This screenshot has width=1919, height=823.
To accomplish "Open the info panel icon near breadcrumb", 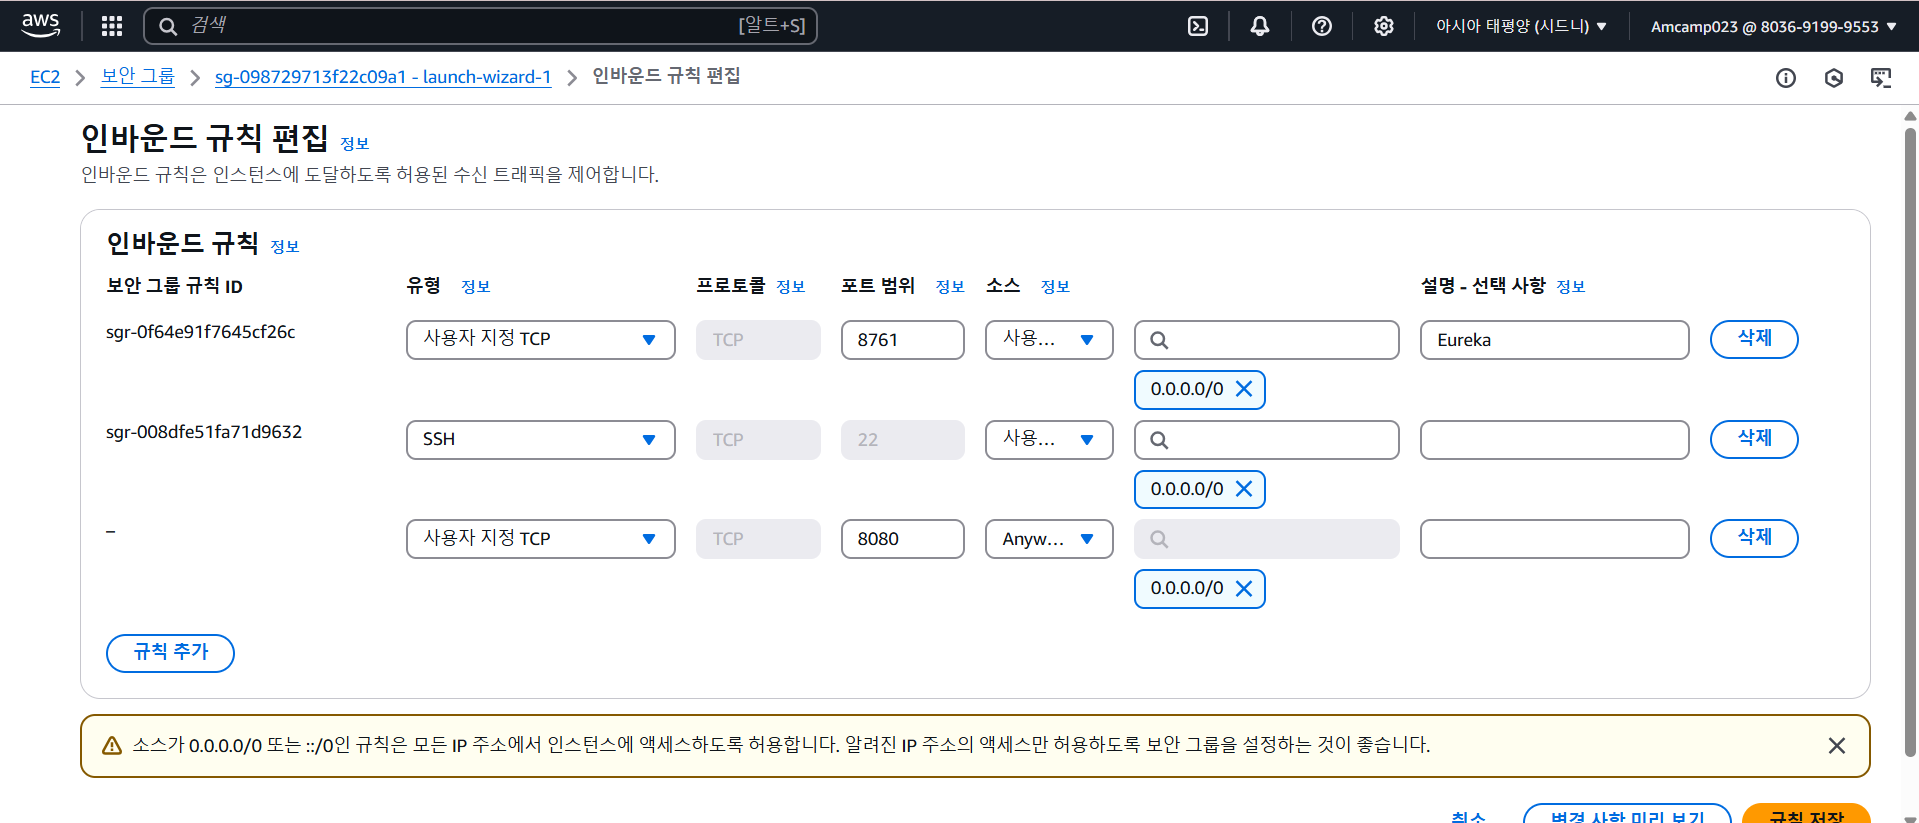I will pyautogui.click(x=1786, y=78).
